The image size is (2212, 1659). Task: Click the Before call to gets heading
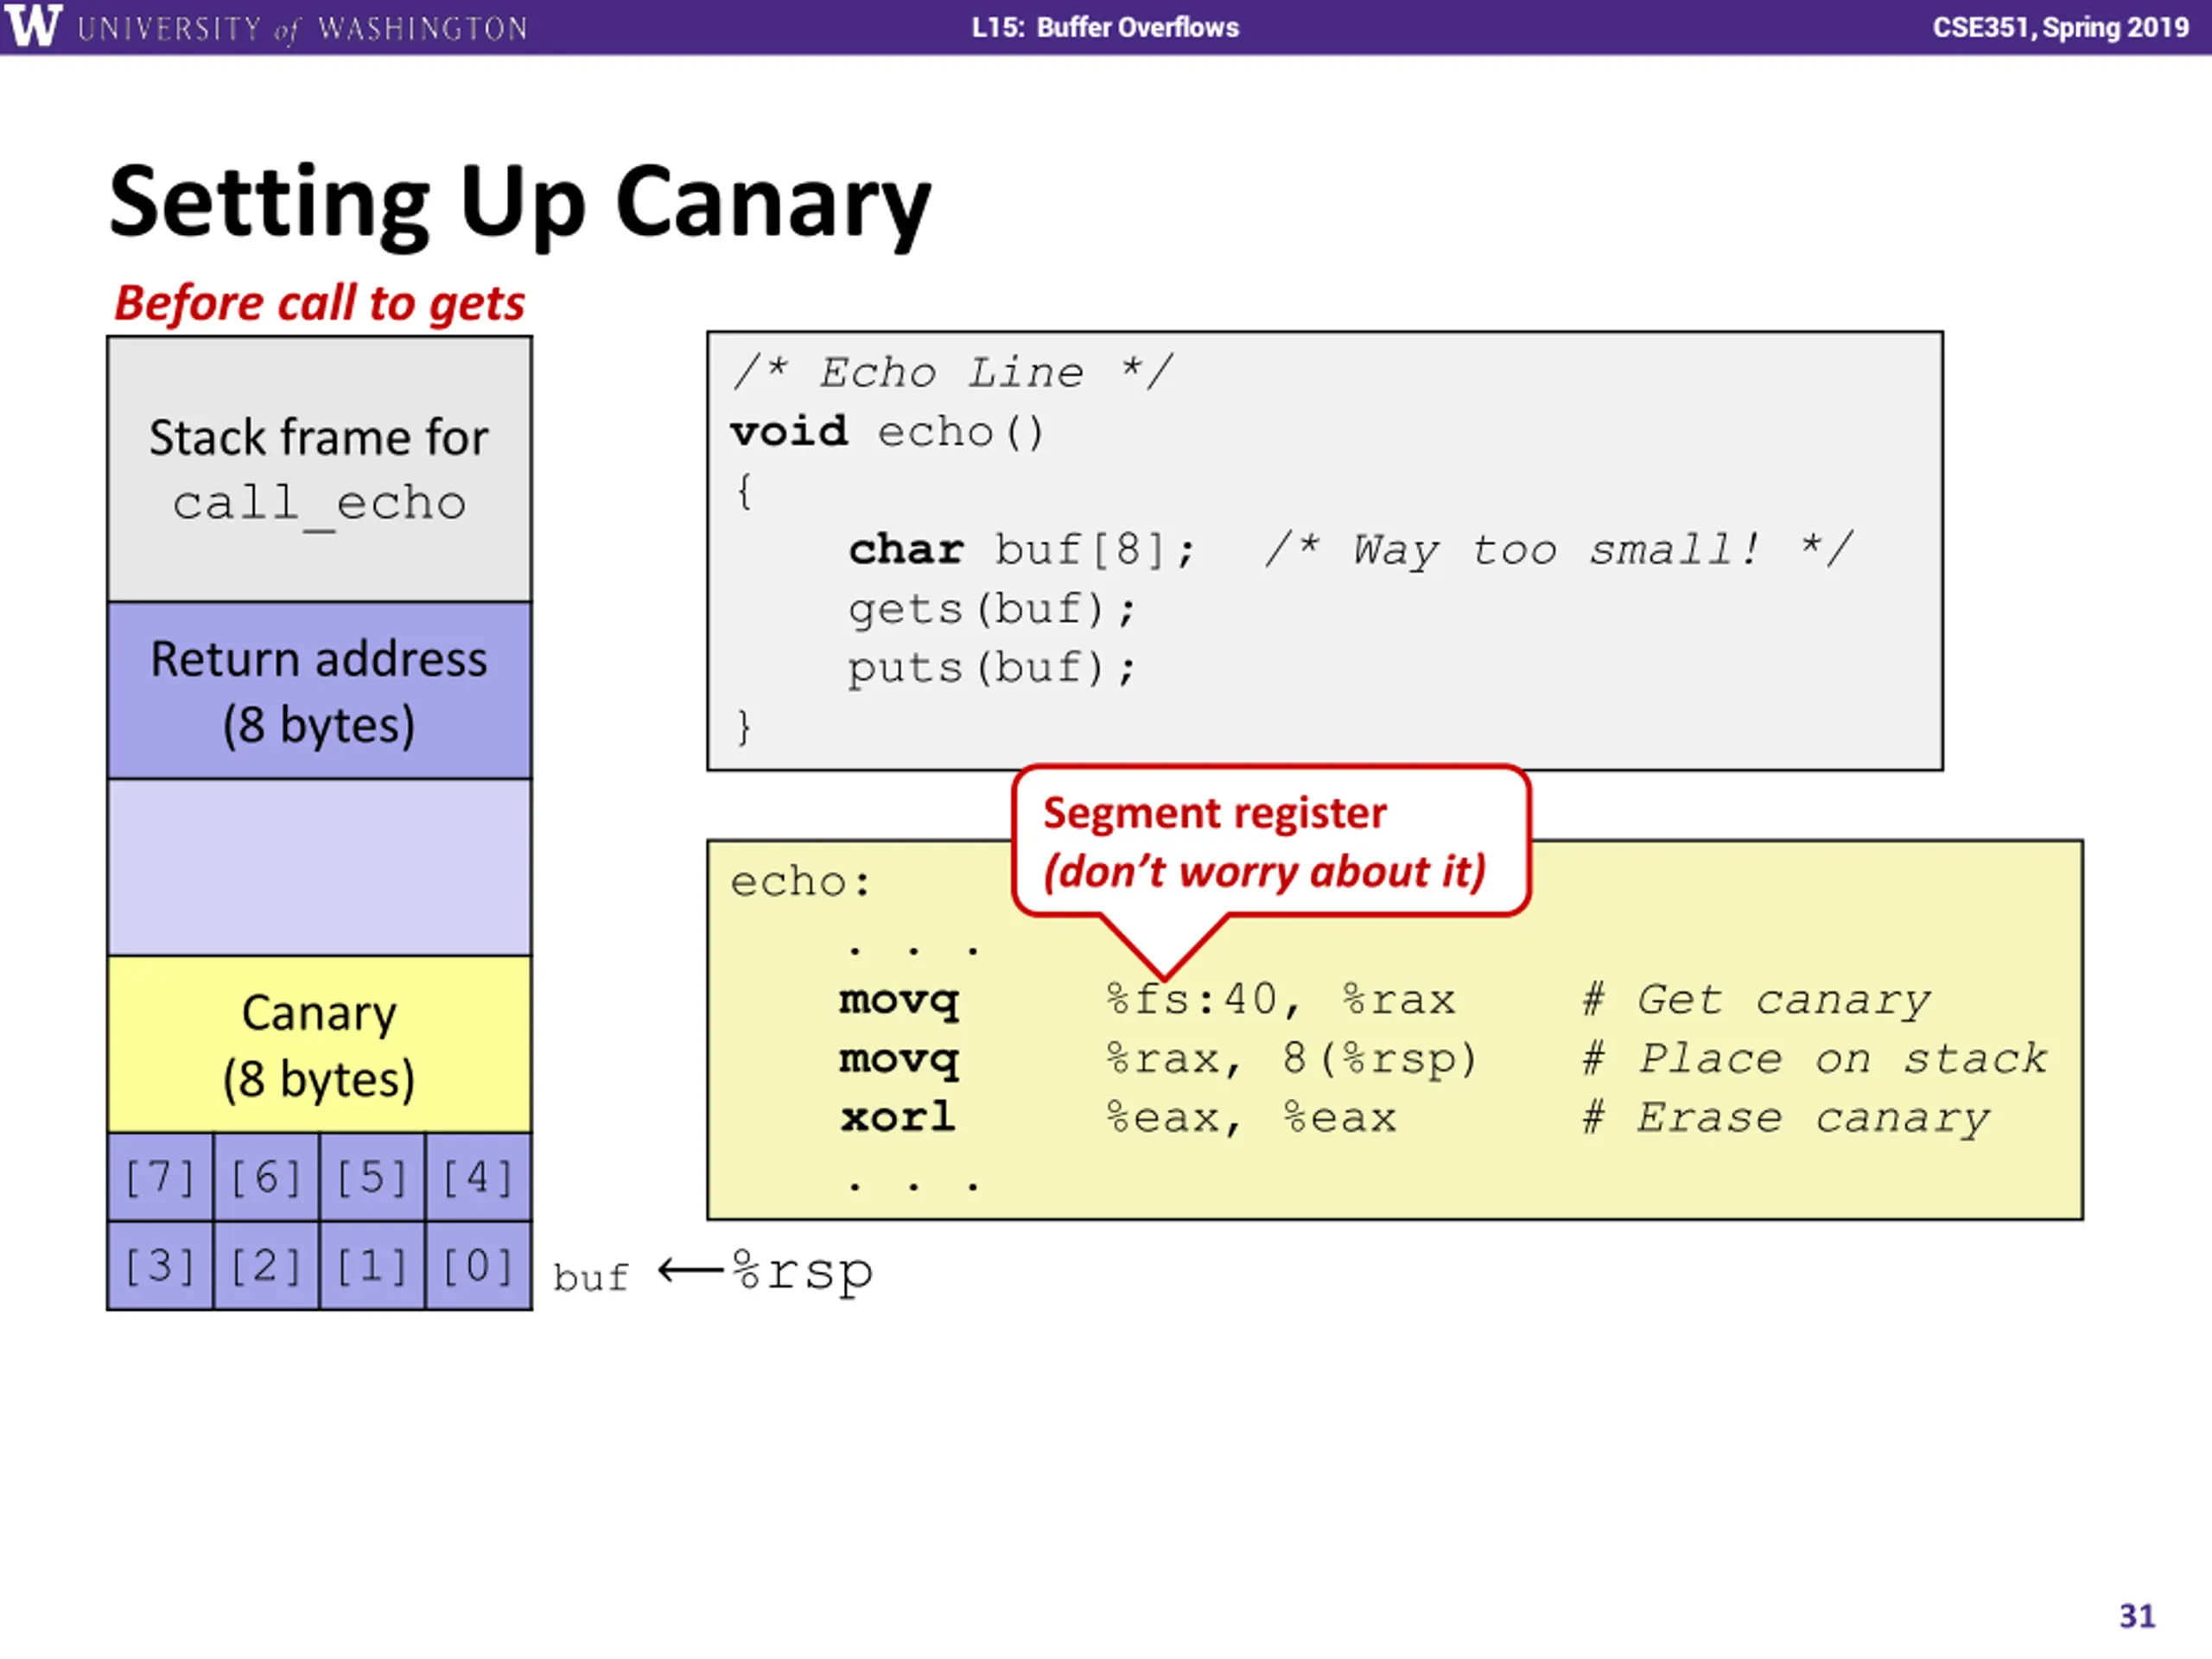[x=319, y=303]
